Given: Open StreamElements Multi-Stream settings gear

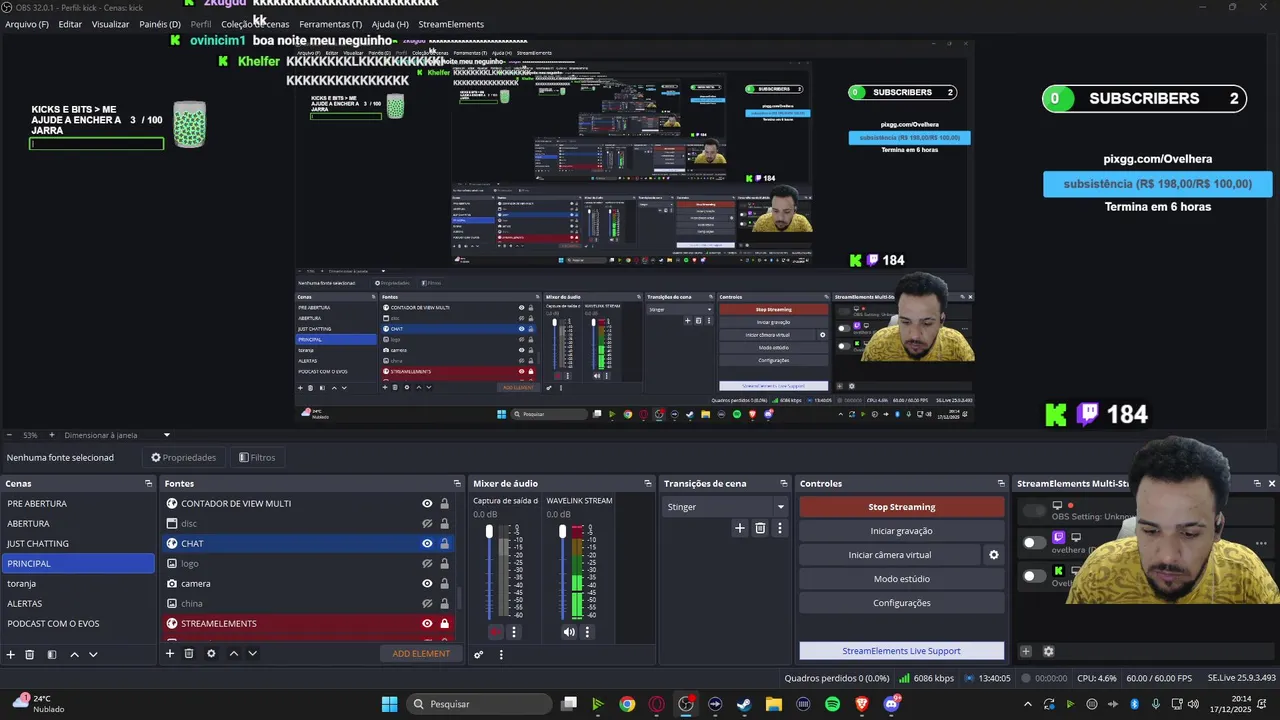Looking at the screenshot, I should pyautogui.click(x=1048, y=651).
